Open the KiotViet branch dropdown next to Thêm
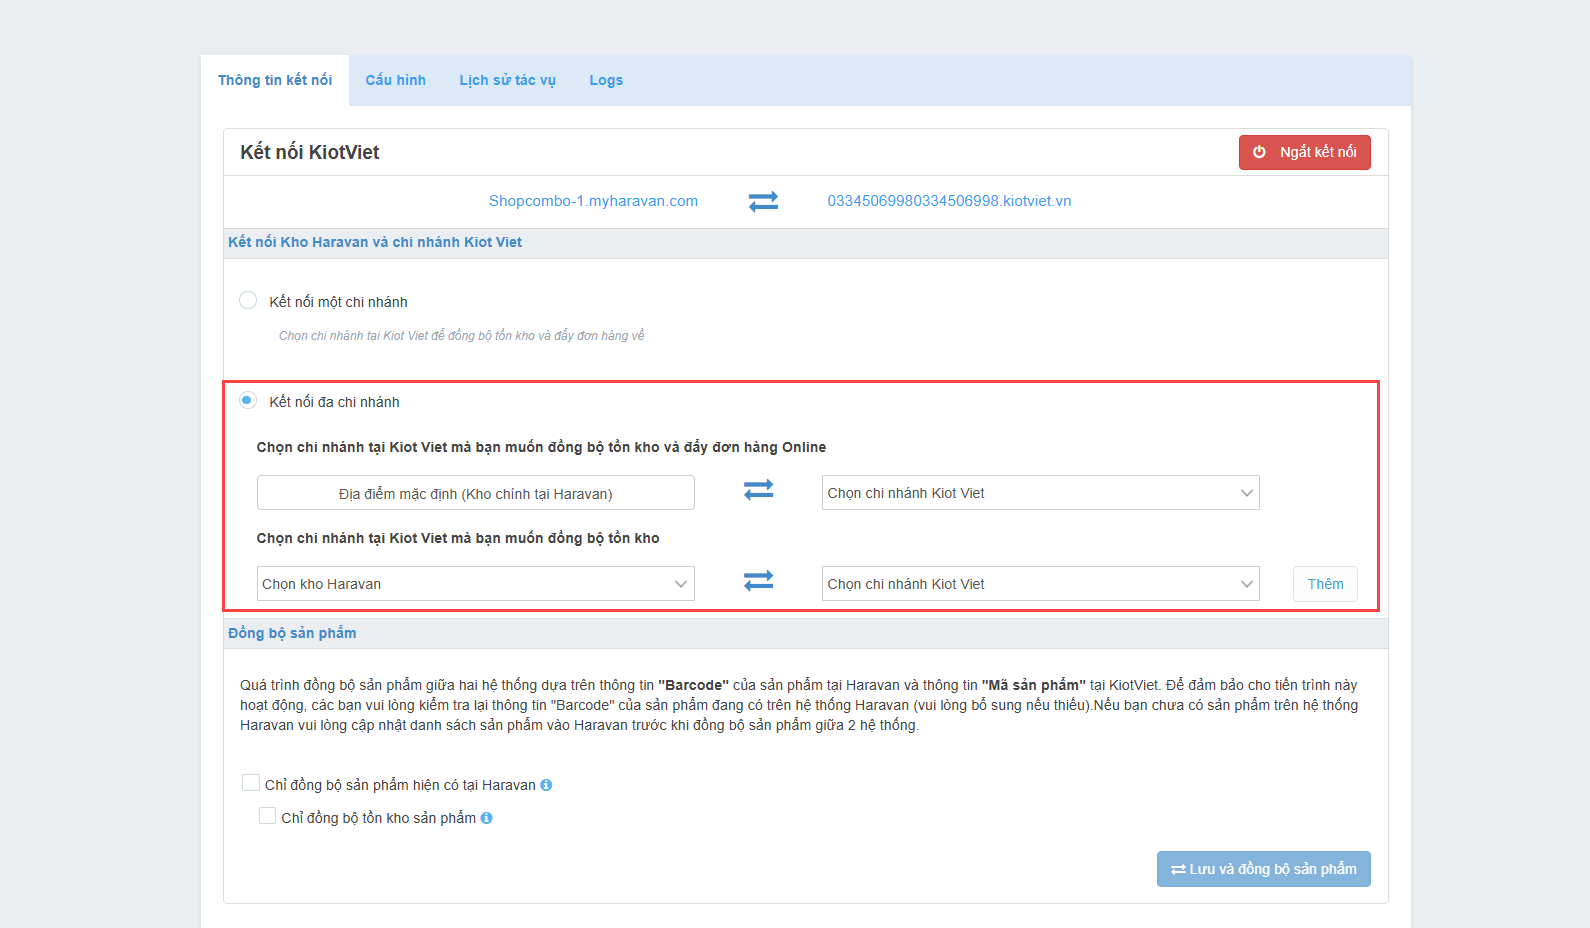The width and height of the screenshot is (1590, 928). click(x=1040, y=584)
